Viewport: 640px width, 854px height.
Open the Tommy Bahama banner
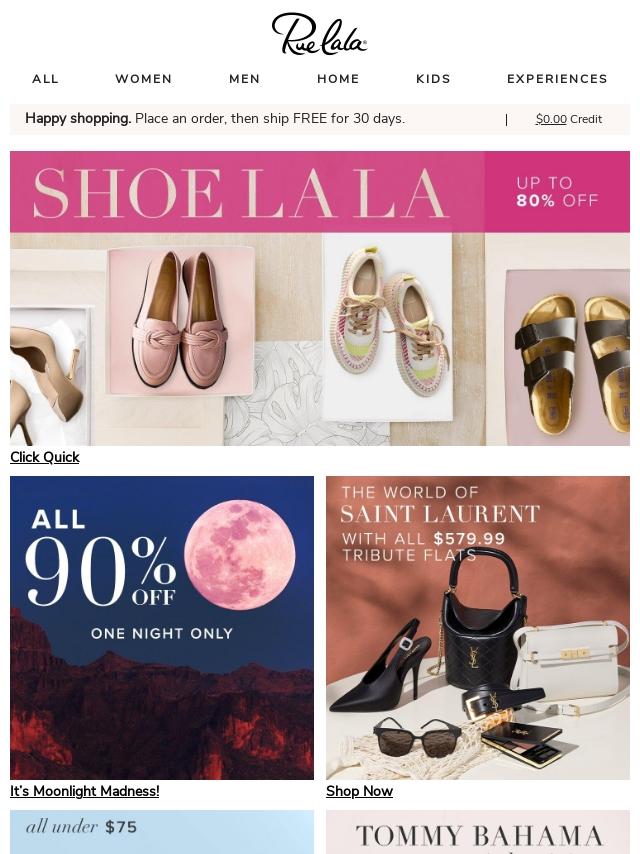click(478, 832)
